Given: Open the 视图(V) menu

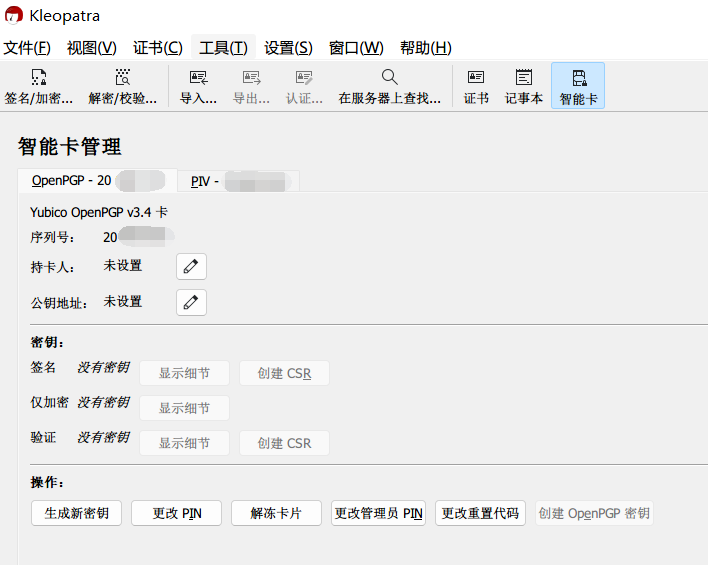Looking at the screenshot, I should pos(92,47).
